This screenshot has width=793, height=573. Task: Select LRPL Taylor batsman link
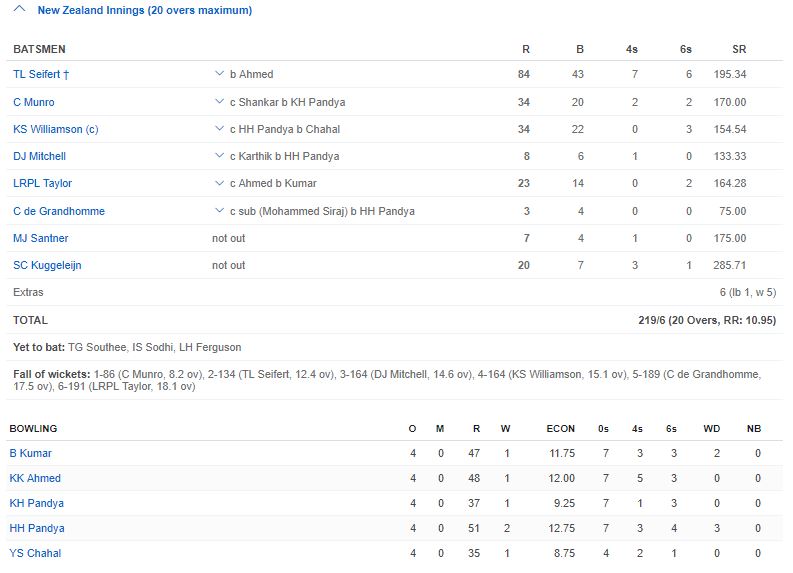click(x=42, y=183)
